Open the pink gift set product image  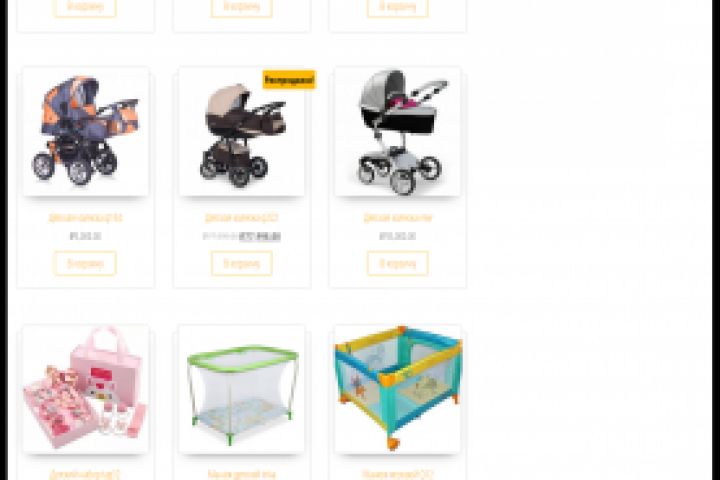pyautogui.click(x=85, y=389)
